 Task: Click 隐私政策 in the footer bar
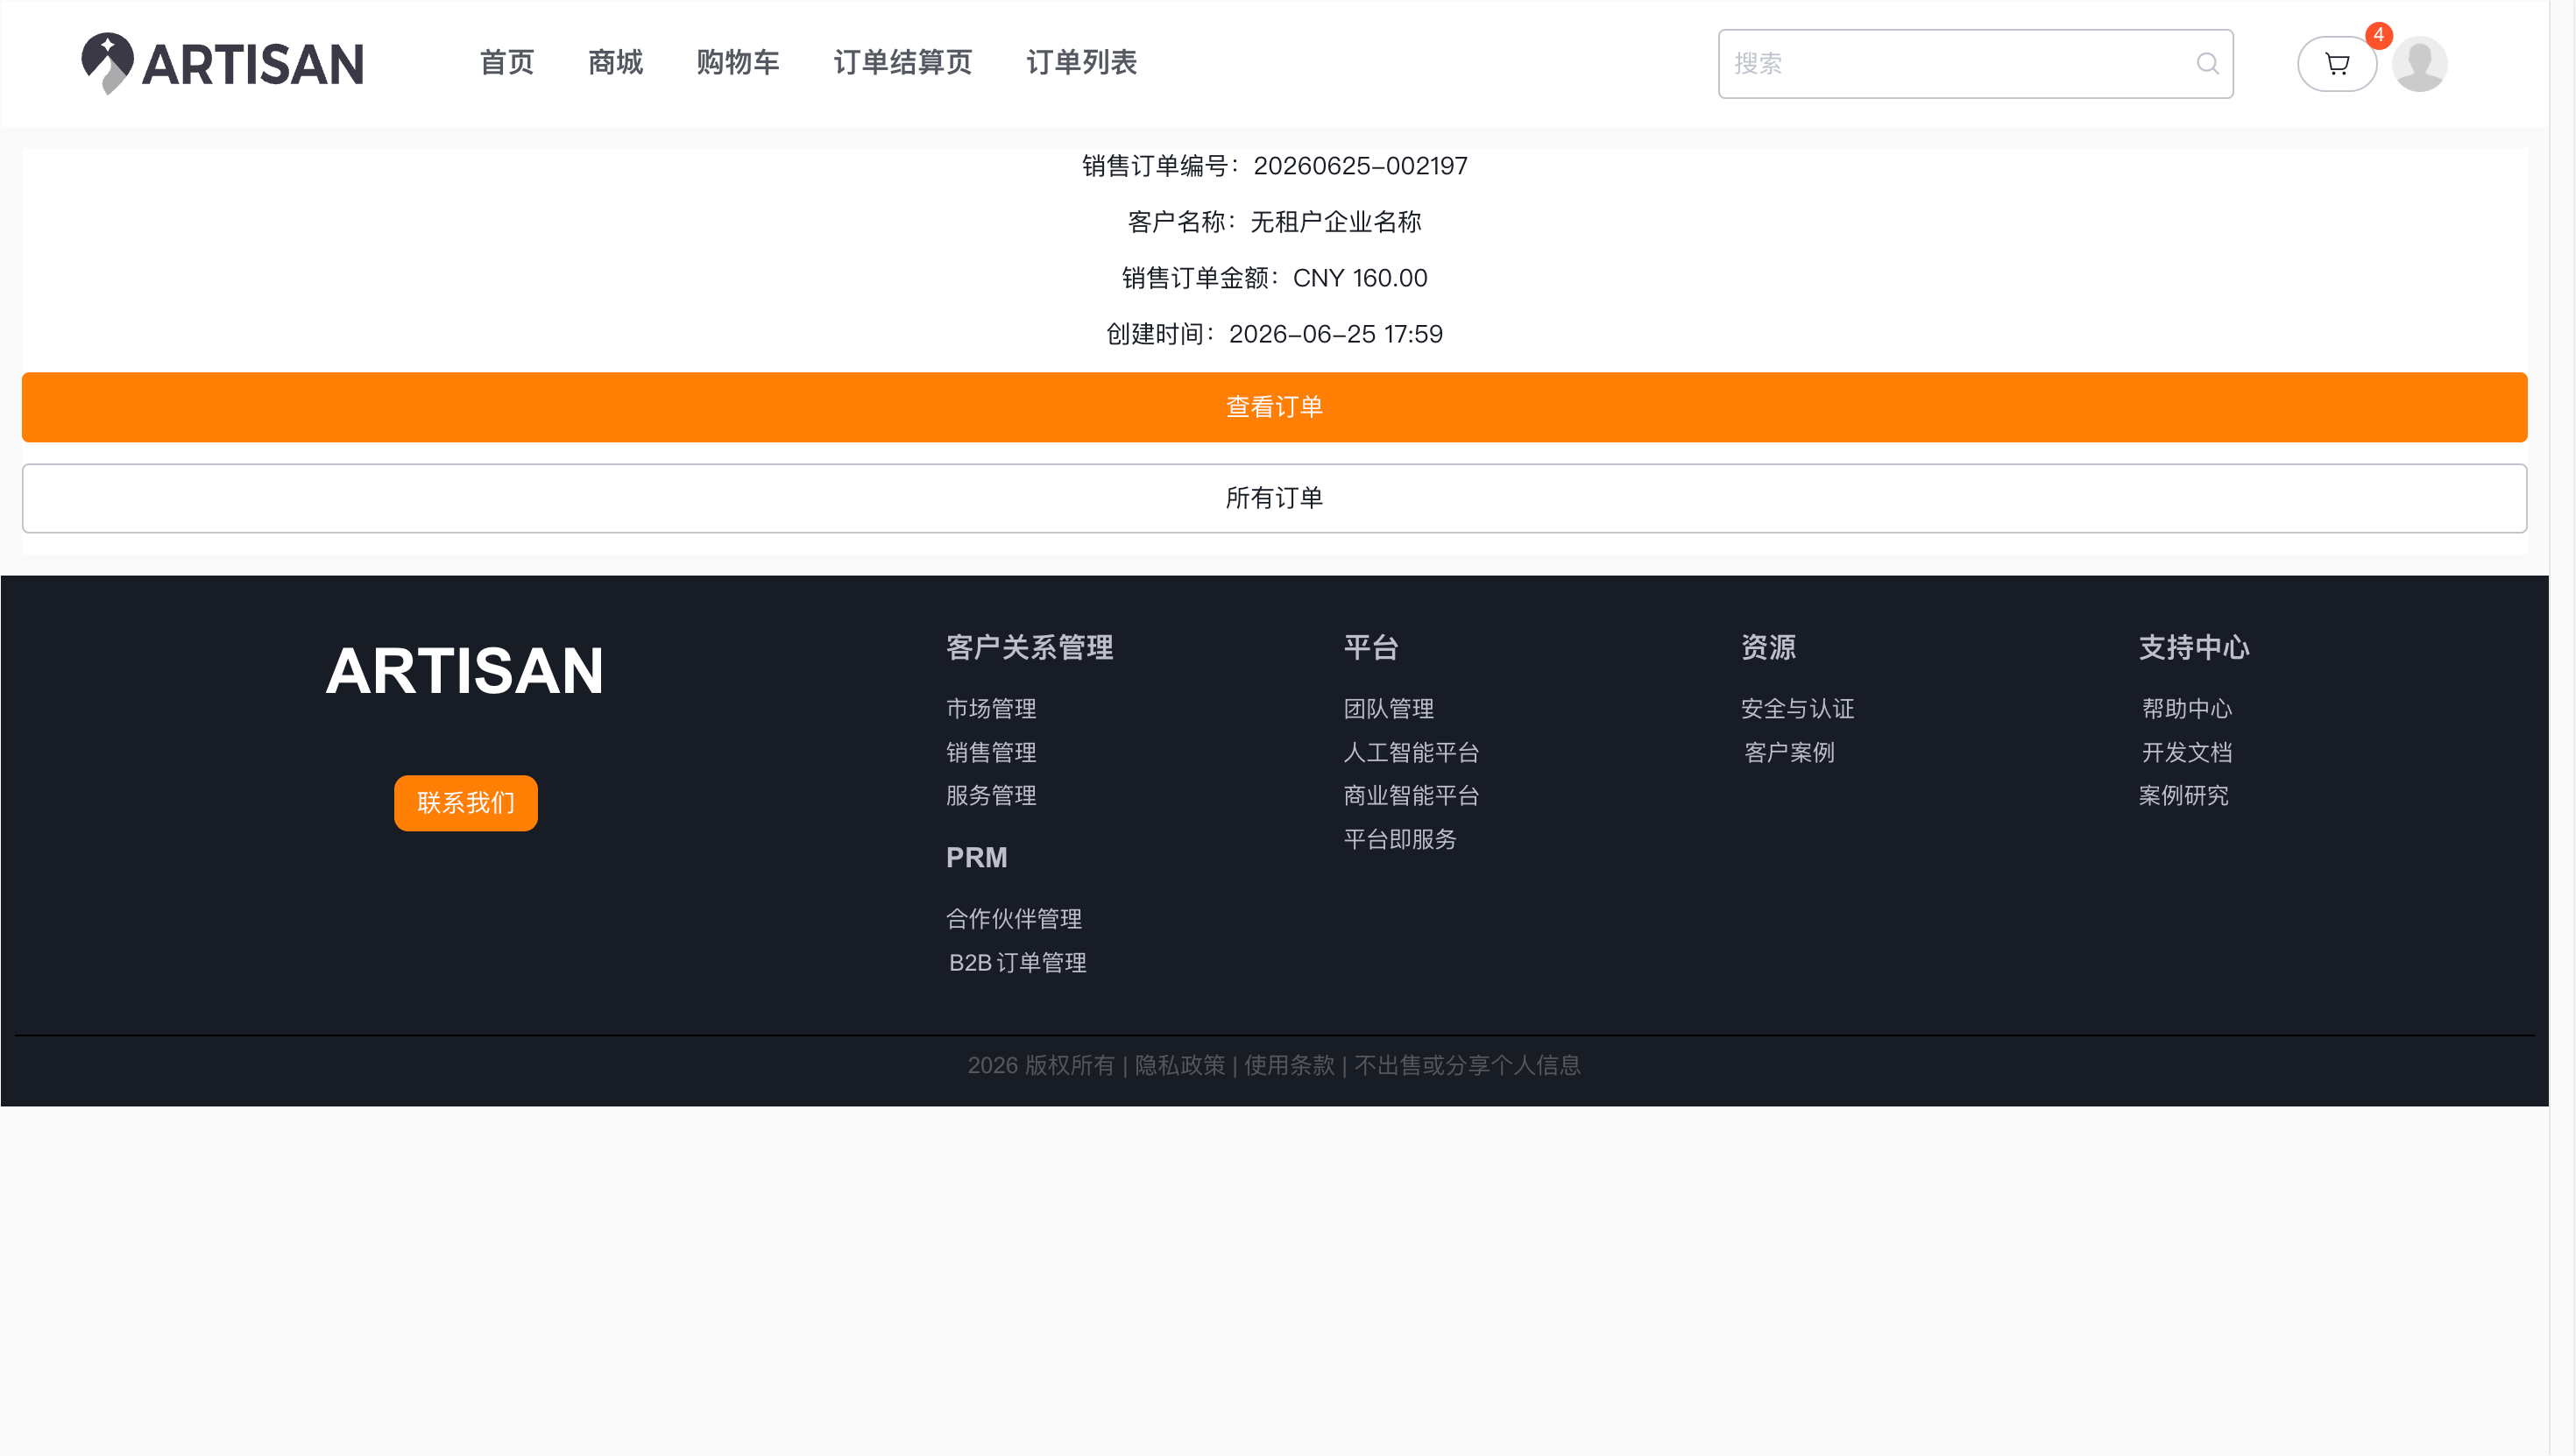click(x=1180, y=1065)
